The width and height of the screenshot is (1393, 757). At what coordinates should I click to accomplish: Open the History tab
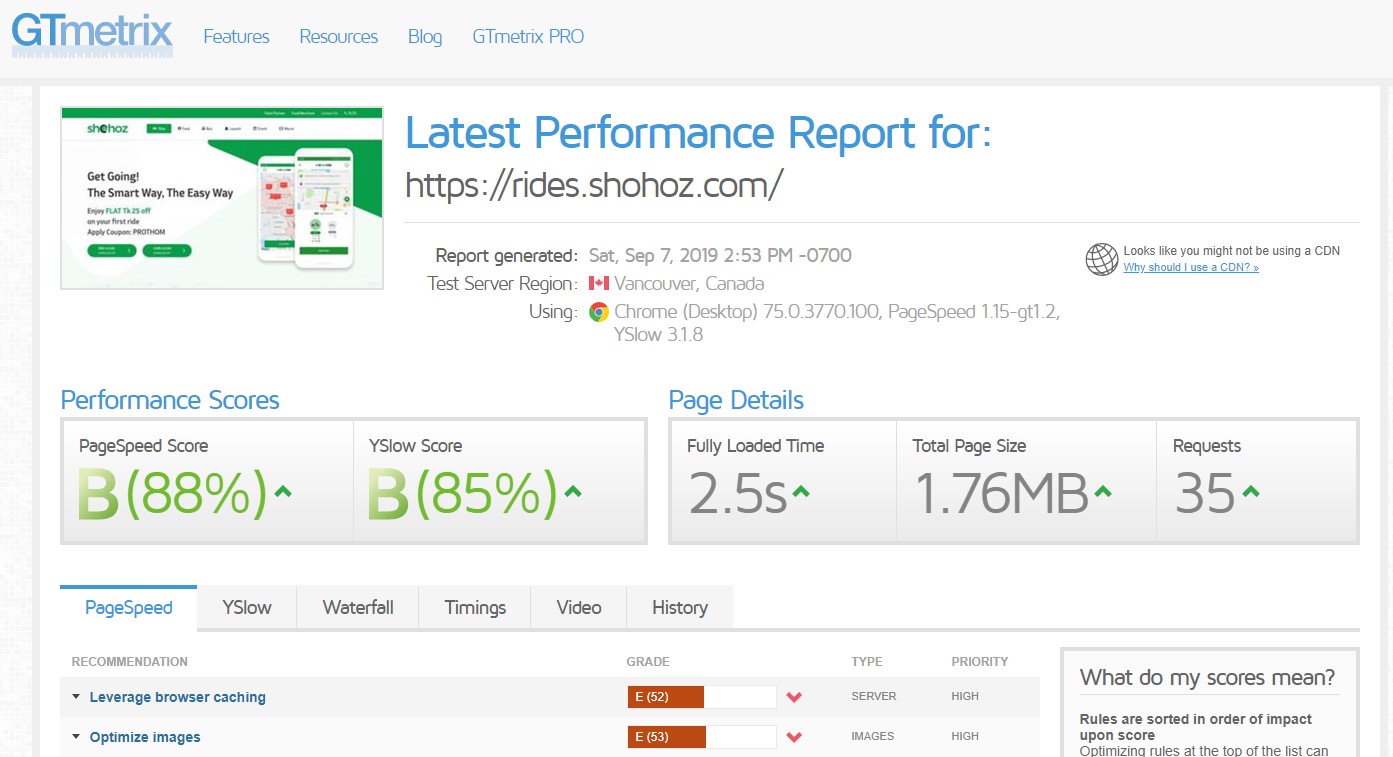(x=680, y=607)
